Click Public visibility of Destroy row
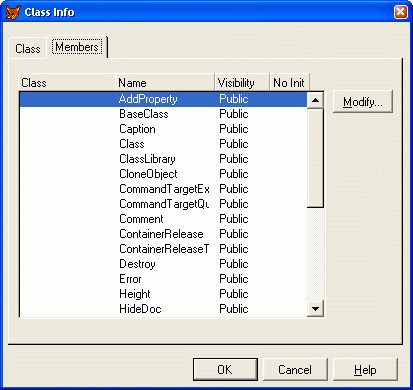This screenshot has width=413, height=390. pos(234,264)
